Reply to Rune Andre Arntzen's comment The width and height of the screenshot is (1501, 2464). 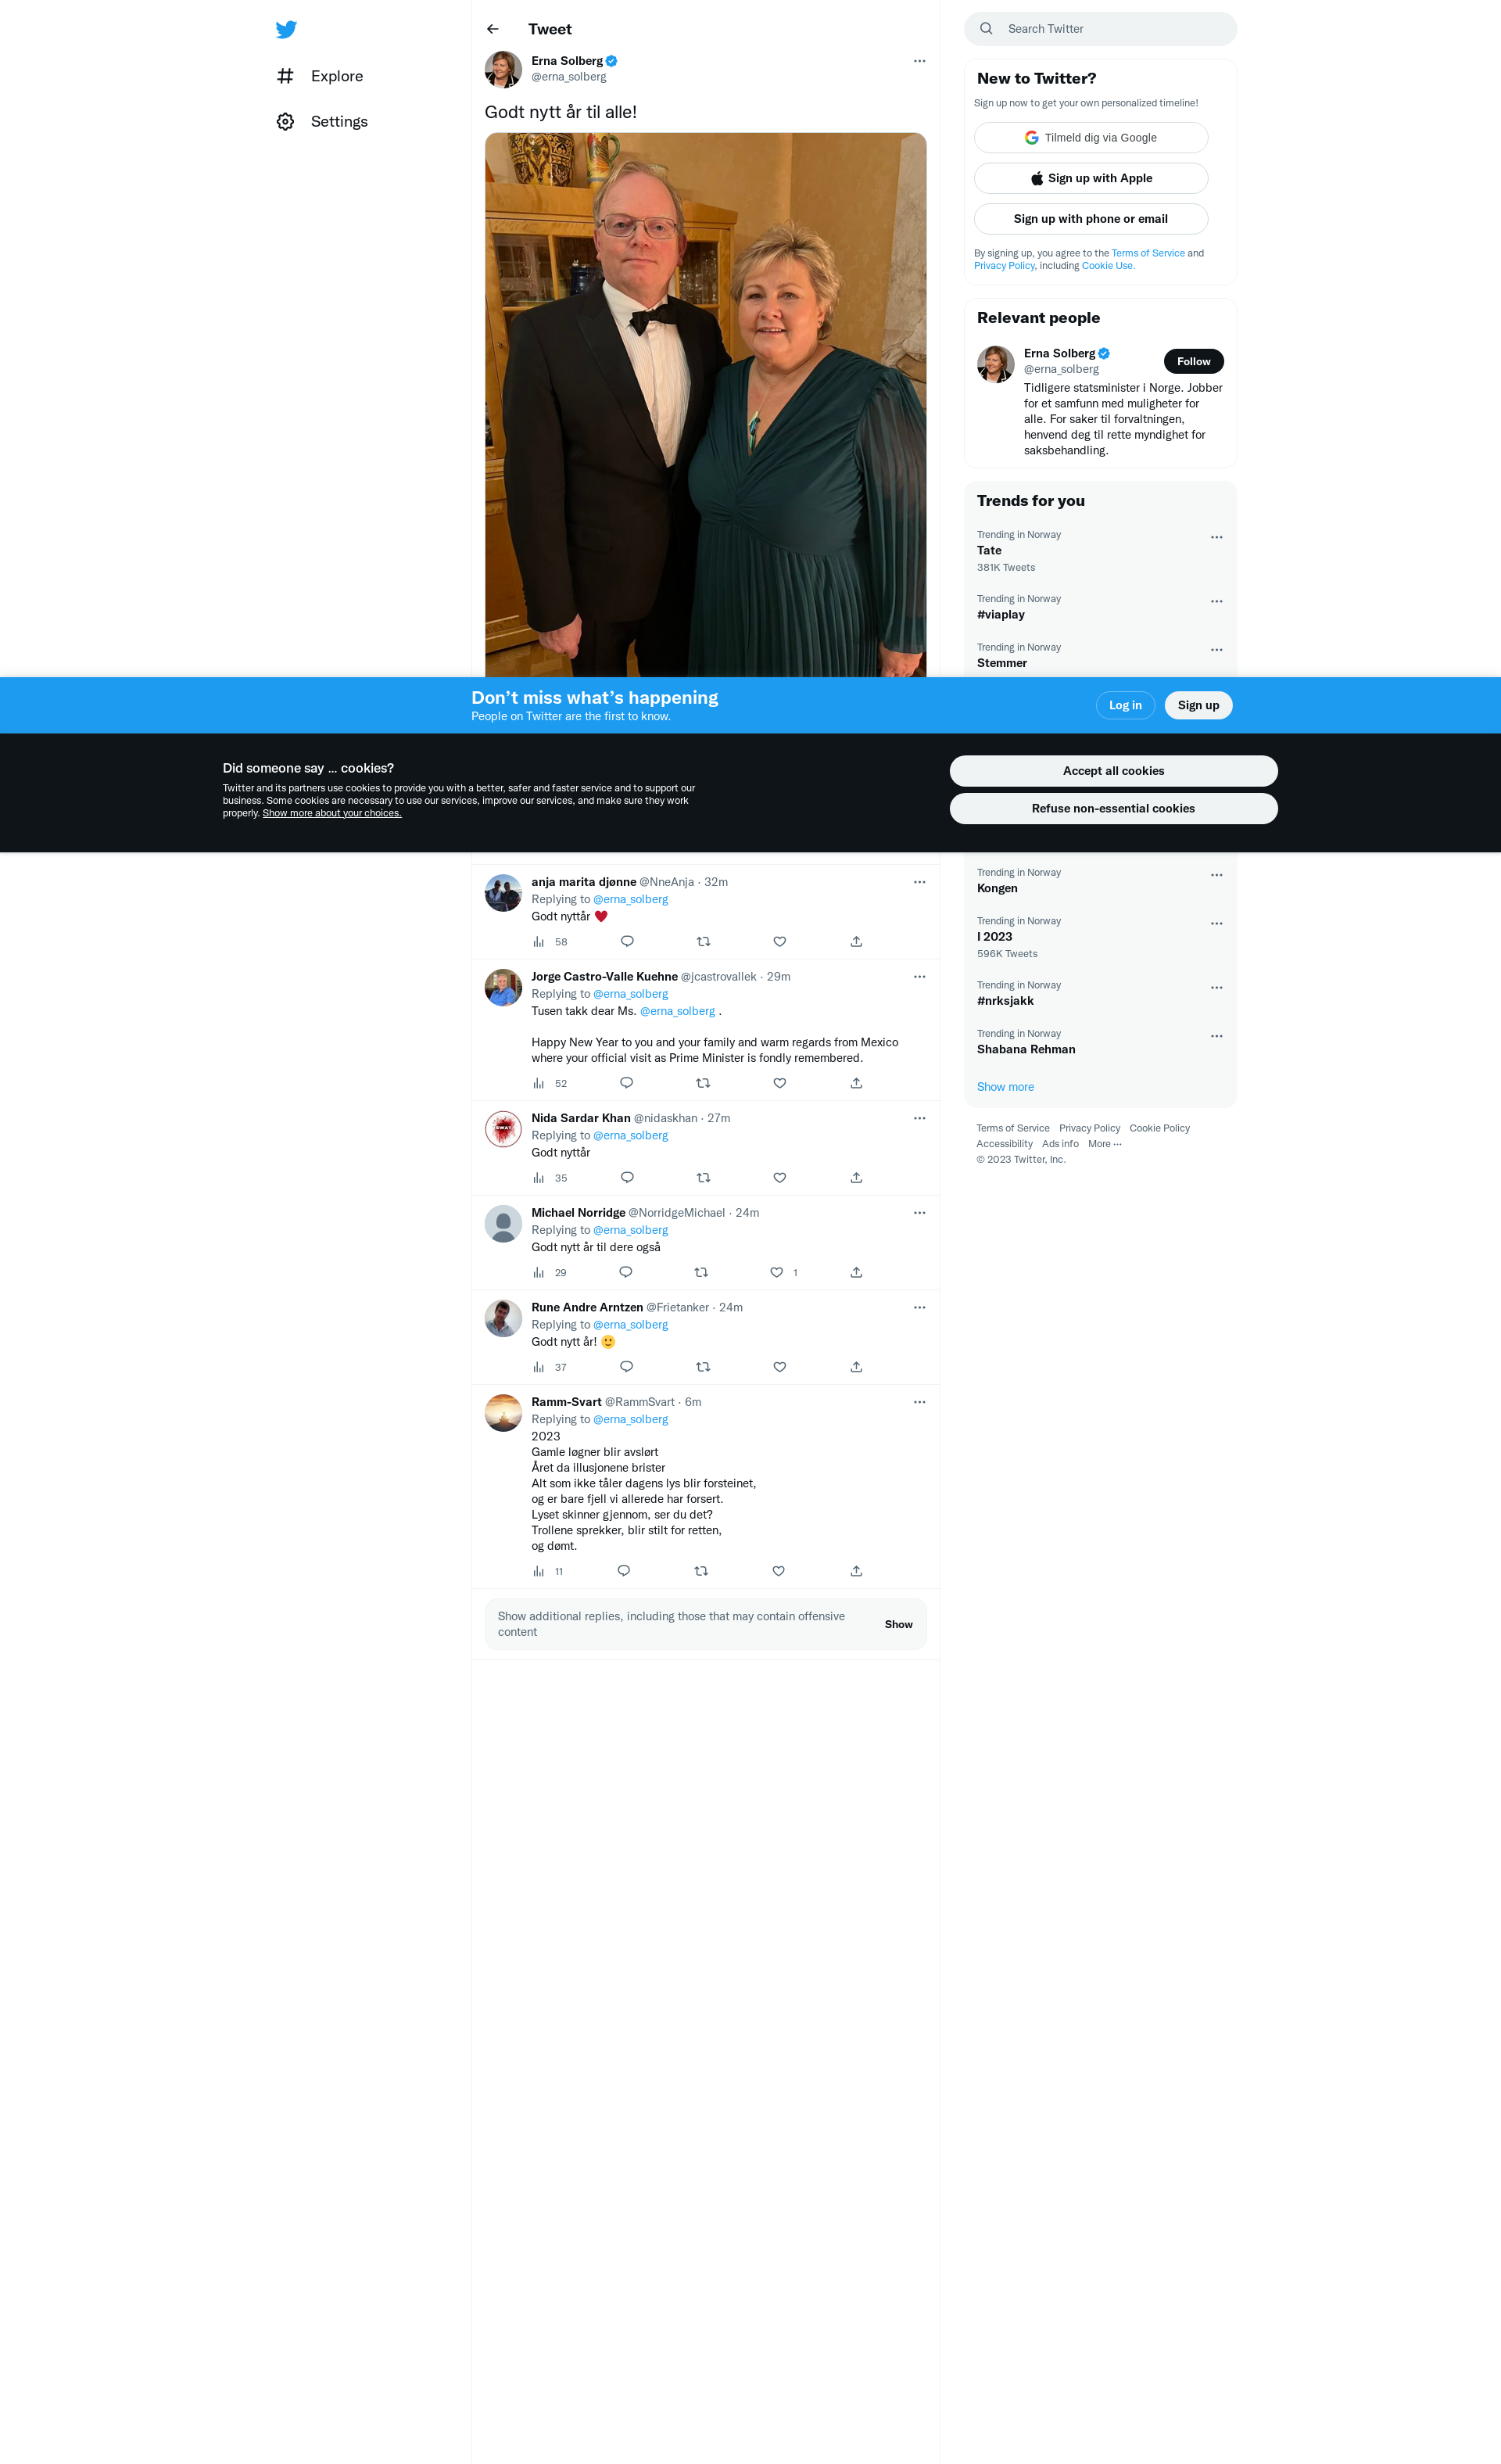[x=627, y=1366]
